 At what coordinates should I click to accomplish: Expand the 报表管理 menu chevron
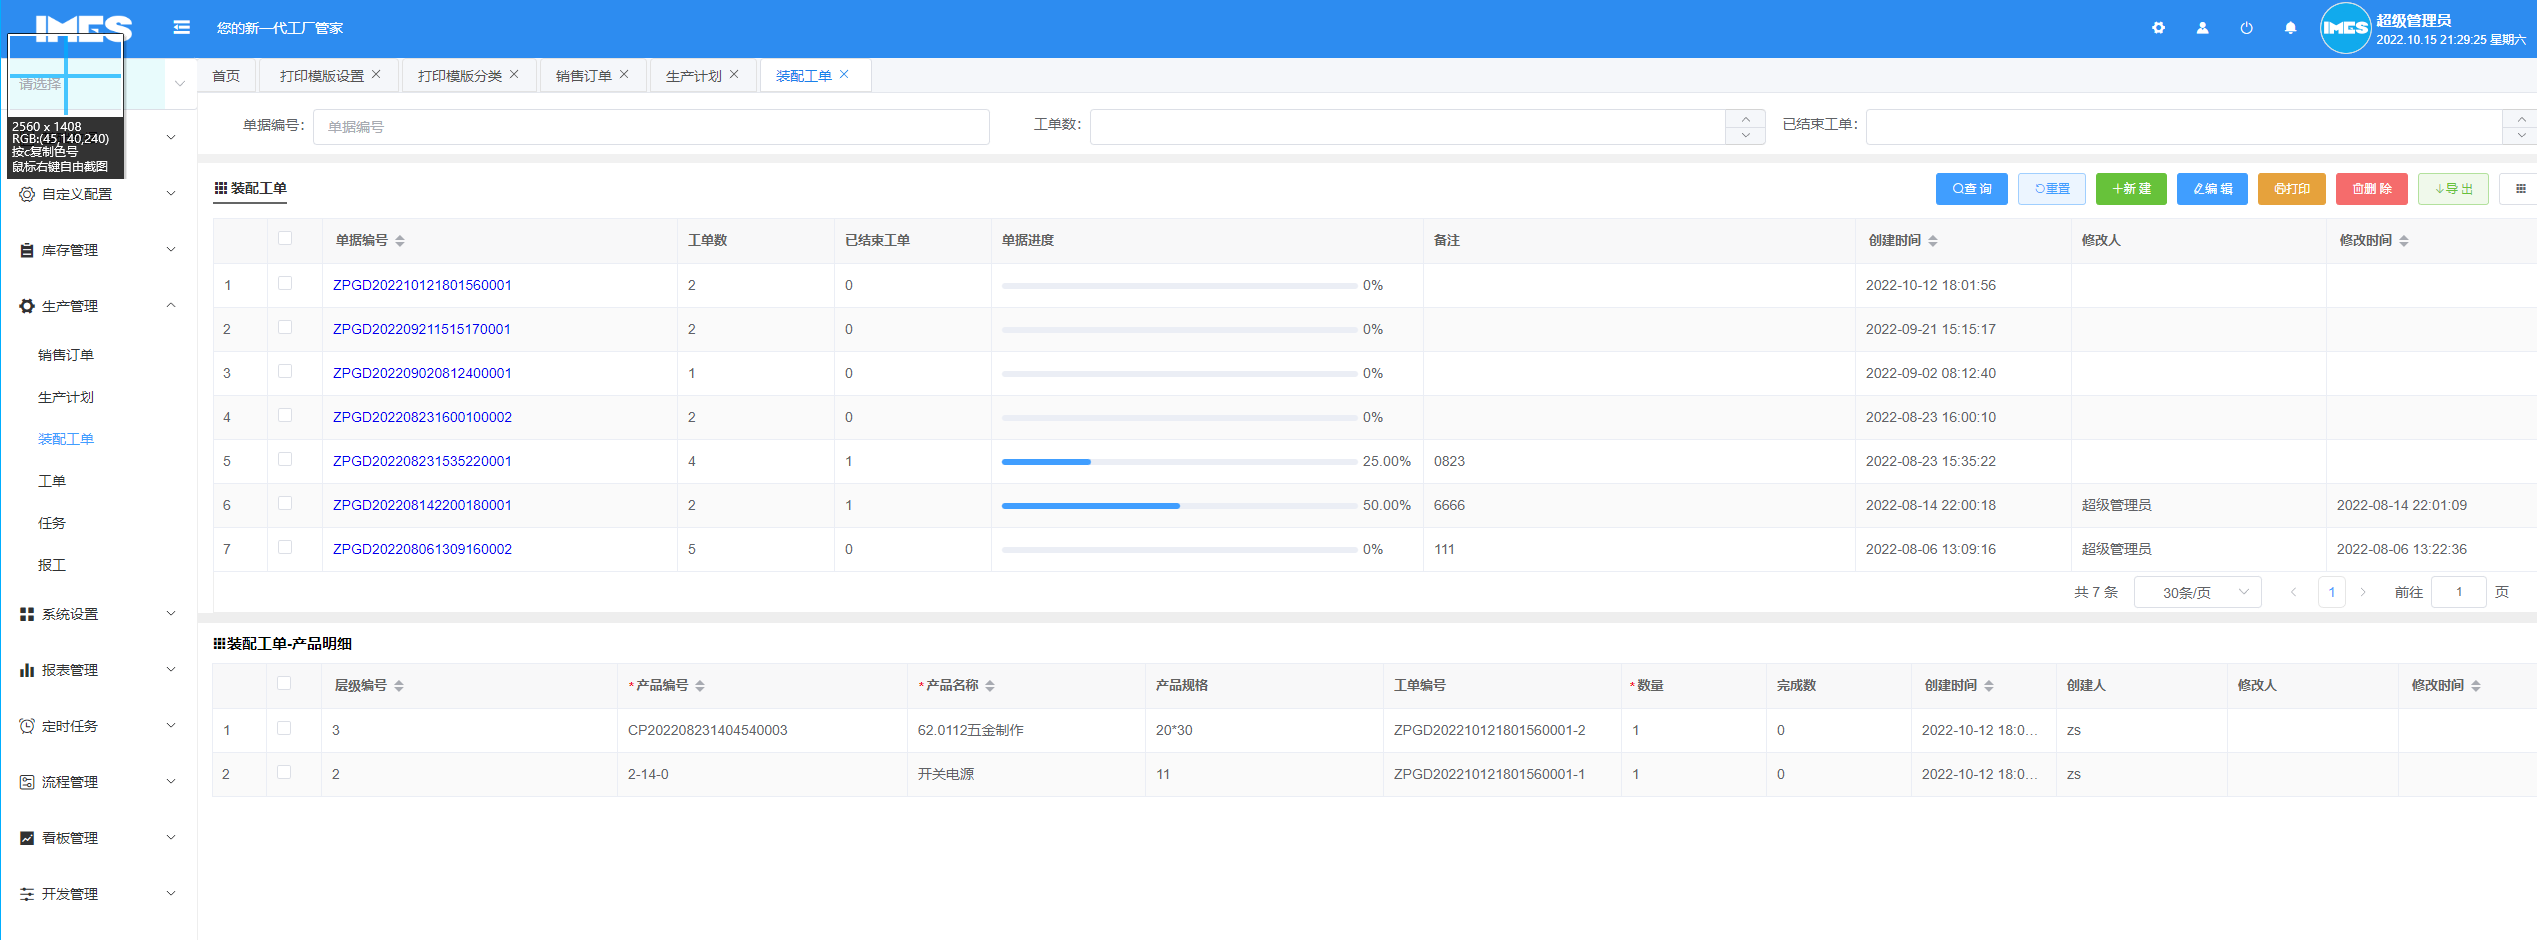171,669
